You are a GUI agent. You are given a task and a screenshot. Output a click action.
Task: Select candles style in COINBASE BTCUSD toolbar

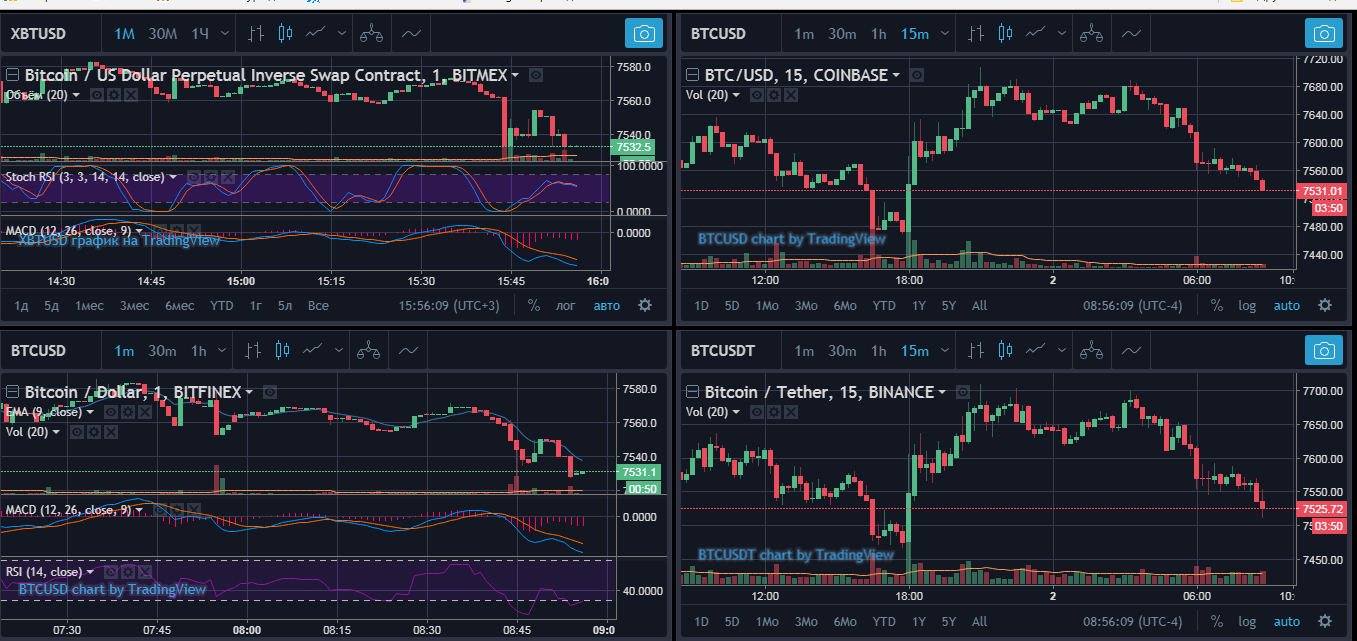coord(1005,33)
